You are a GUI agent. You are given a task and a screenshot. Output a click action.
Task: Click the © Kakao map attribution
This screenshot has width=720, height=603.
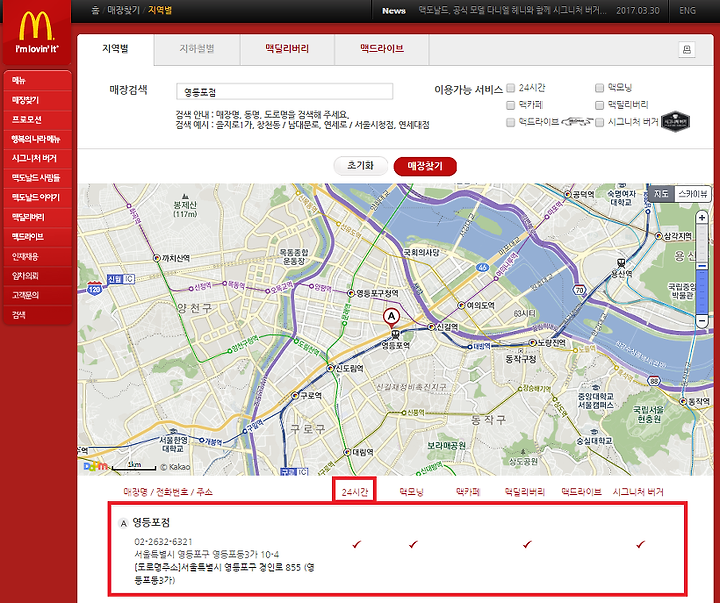(175, 467)
